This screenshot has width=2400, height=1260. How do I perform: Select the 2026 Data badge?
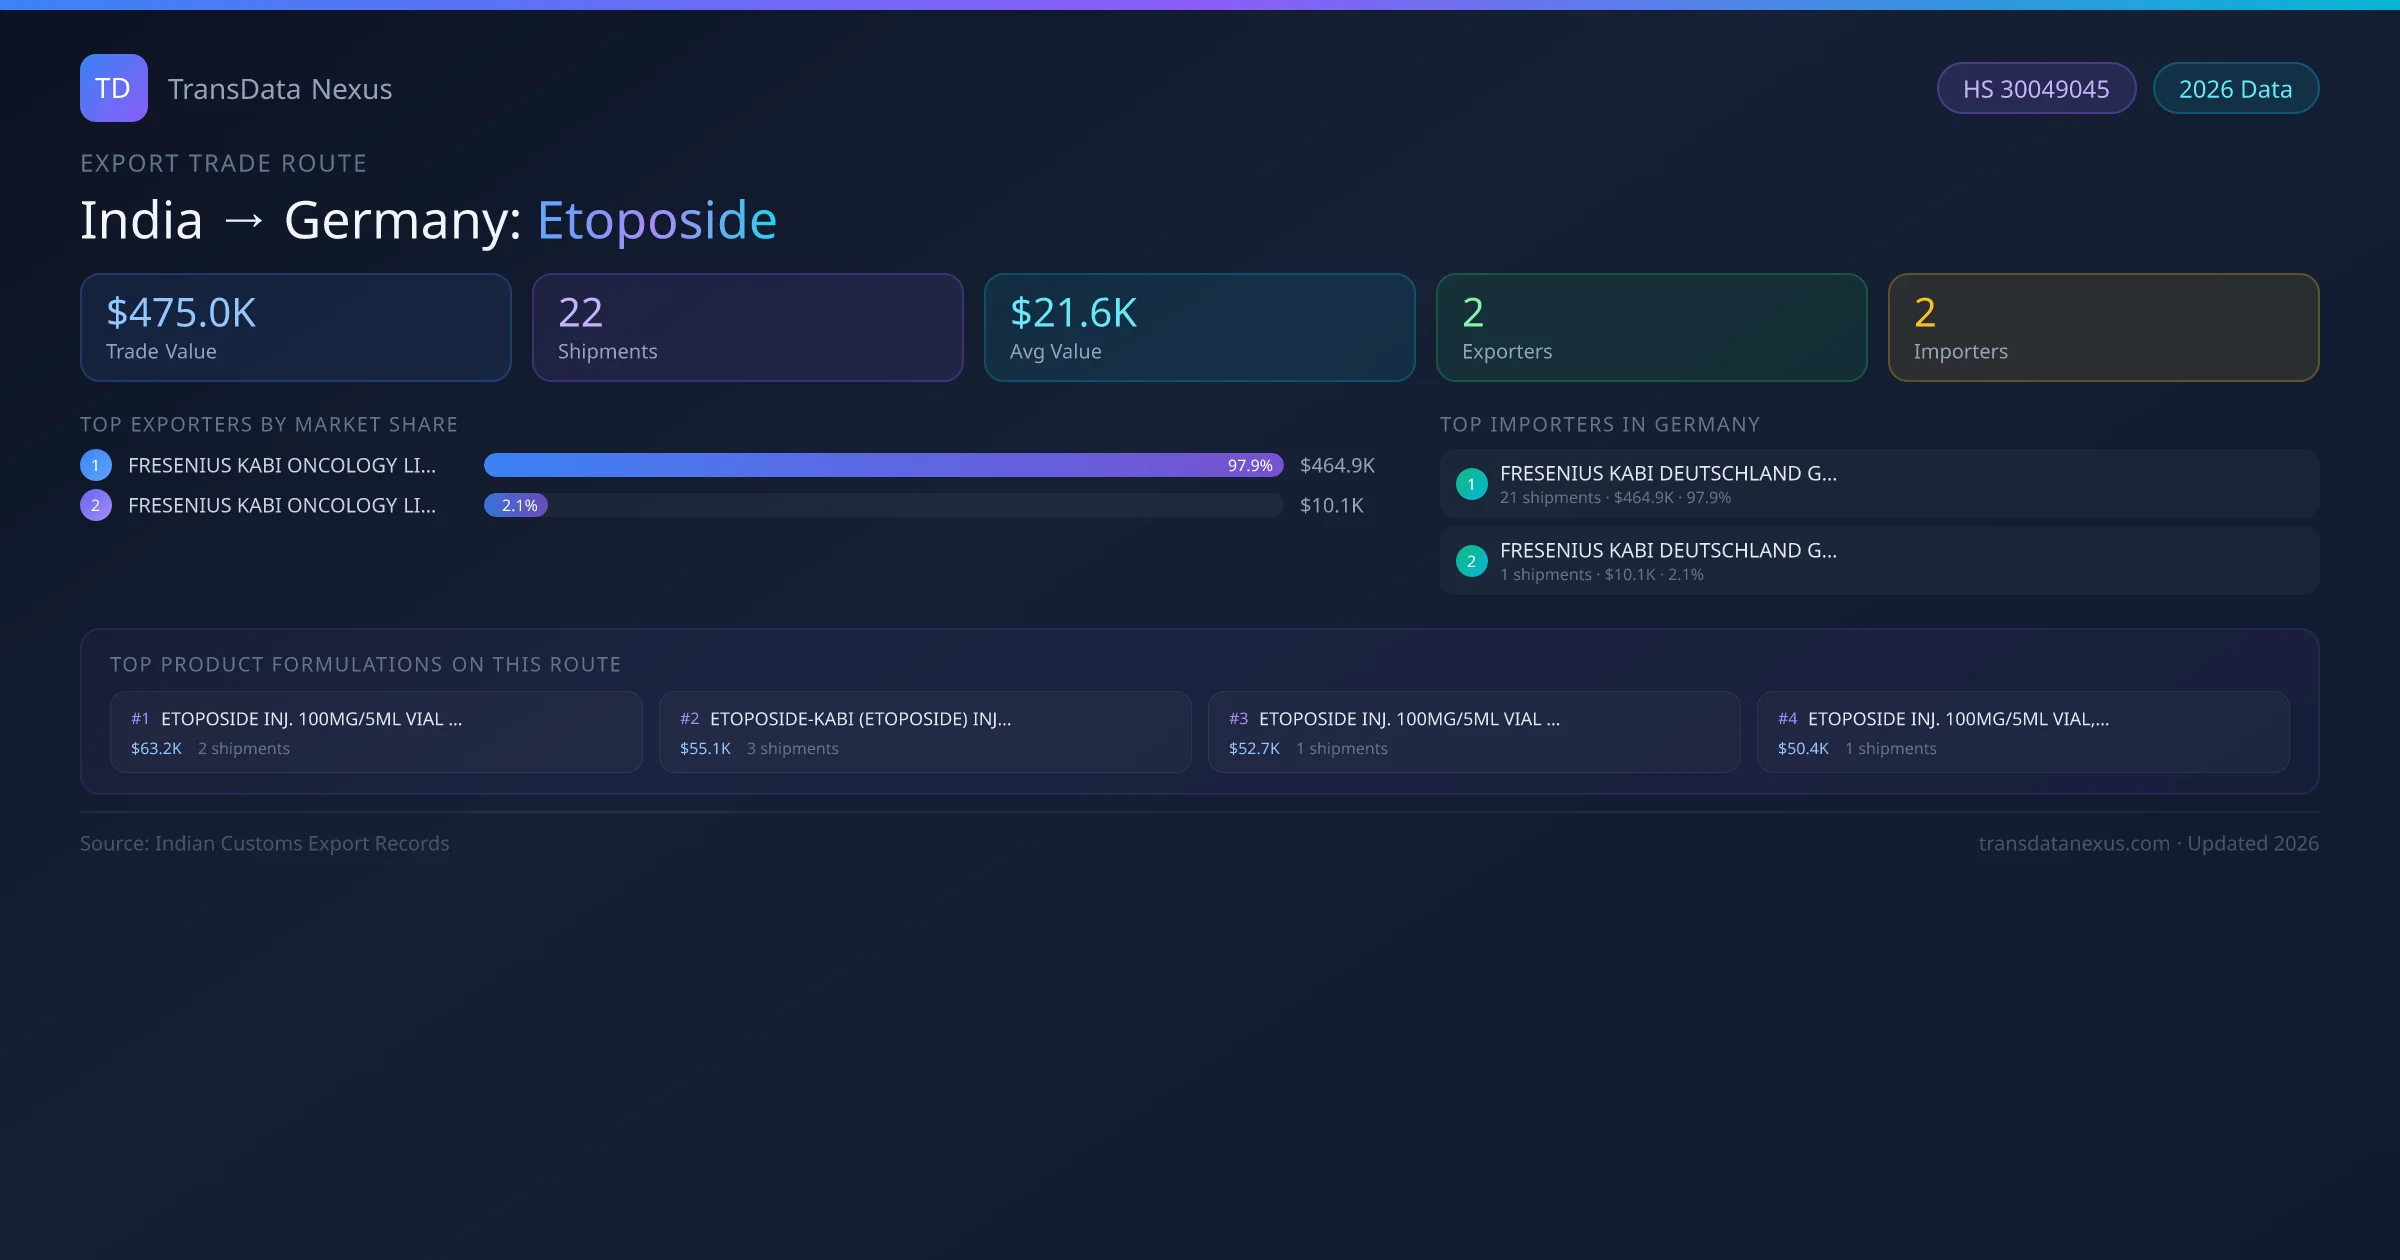click(x=2234, y=89)
